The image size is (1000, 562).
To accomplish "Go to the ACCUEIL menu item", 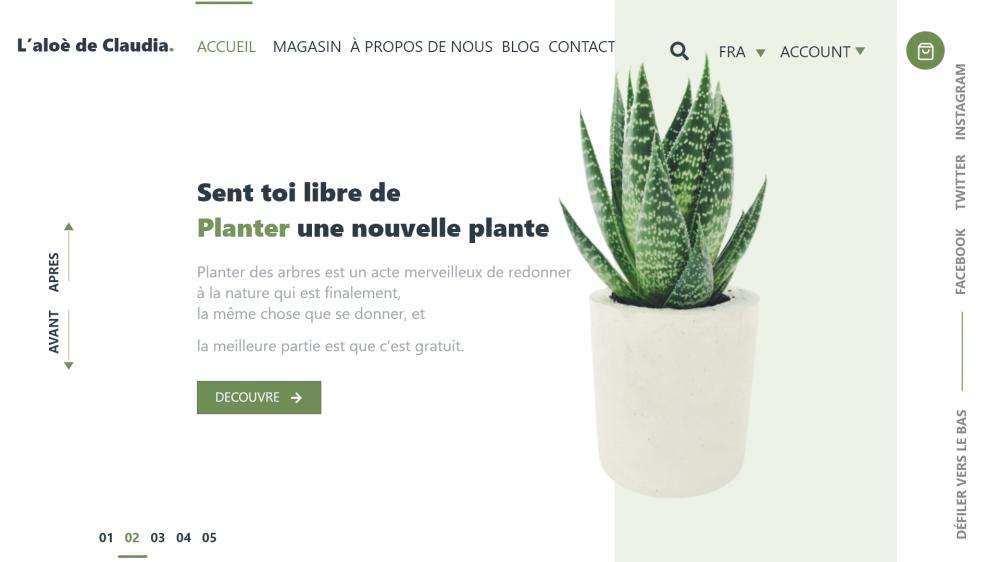I will click(x=226, y=47).
